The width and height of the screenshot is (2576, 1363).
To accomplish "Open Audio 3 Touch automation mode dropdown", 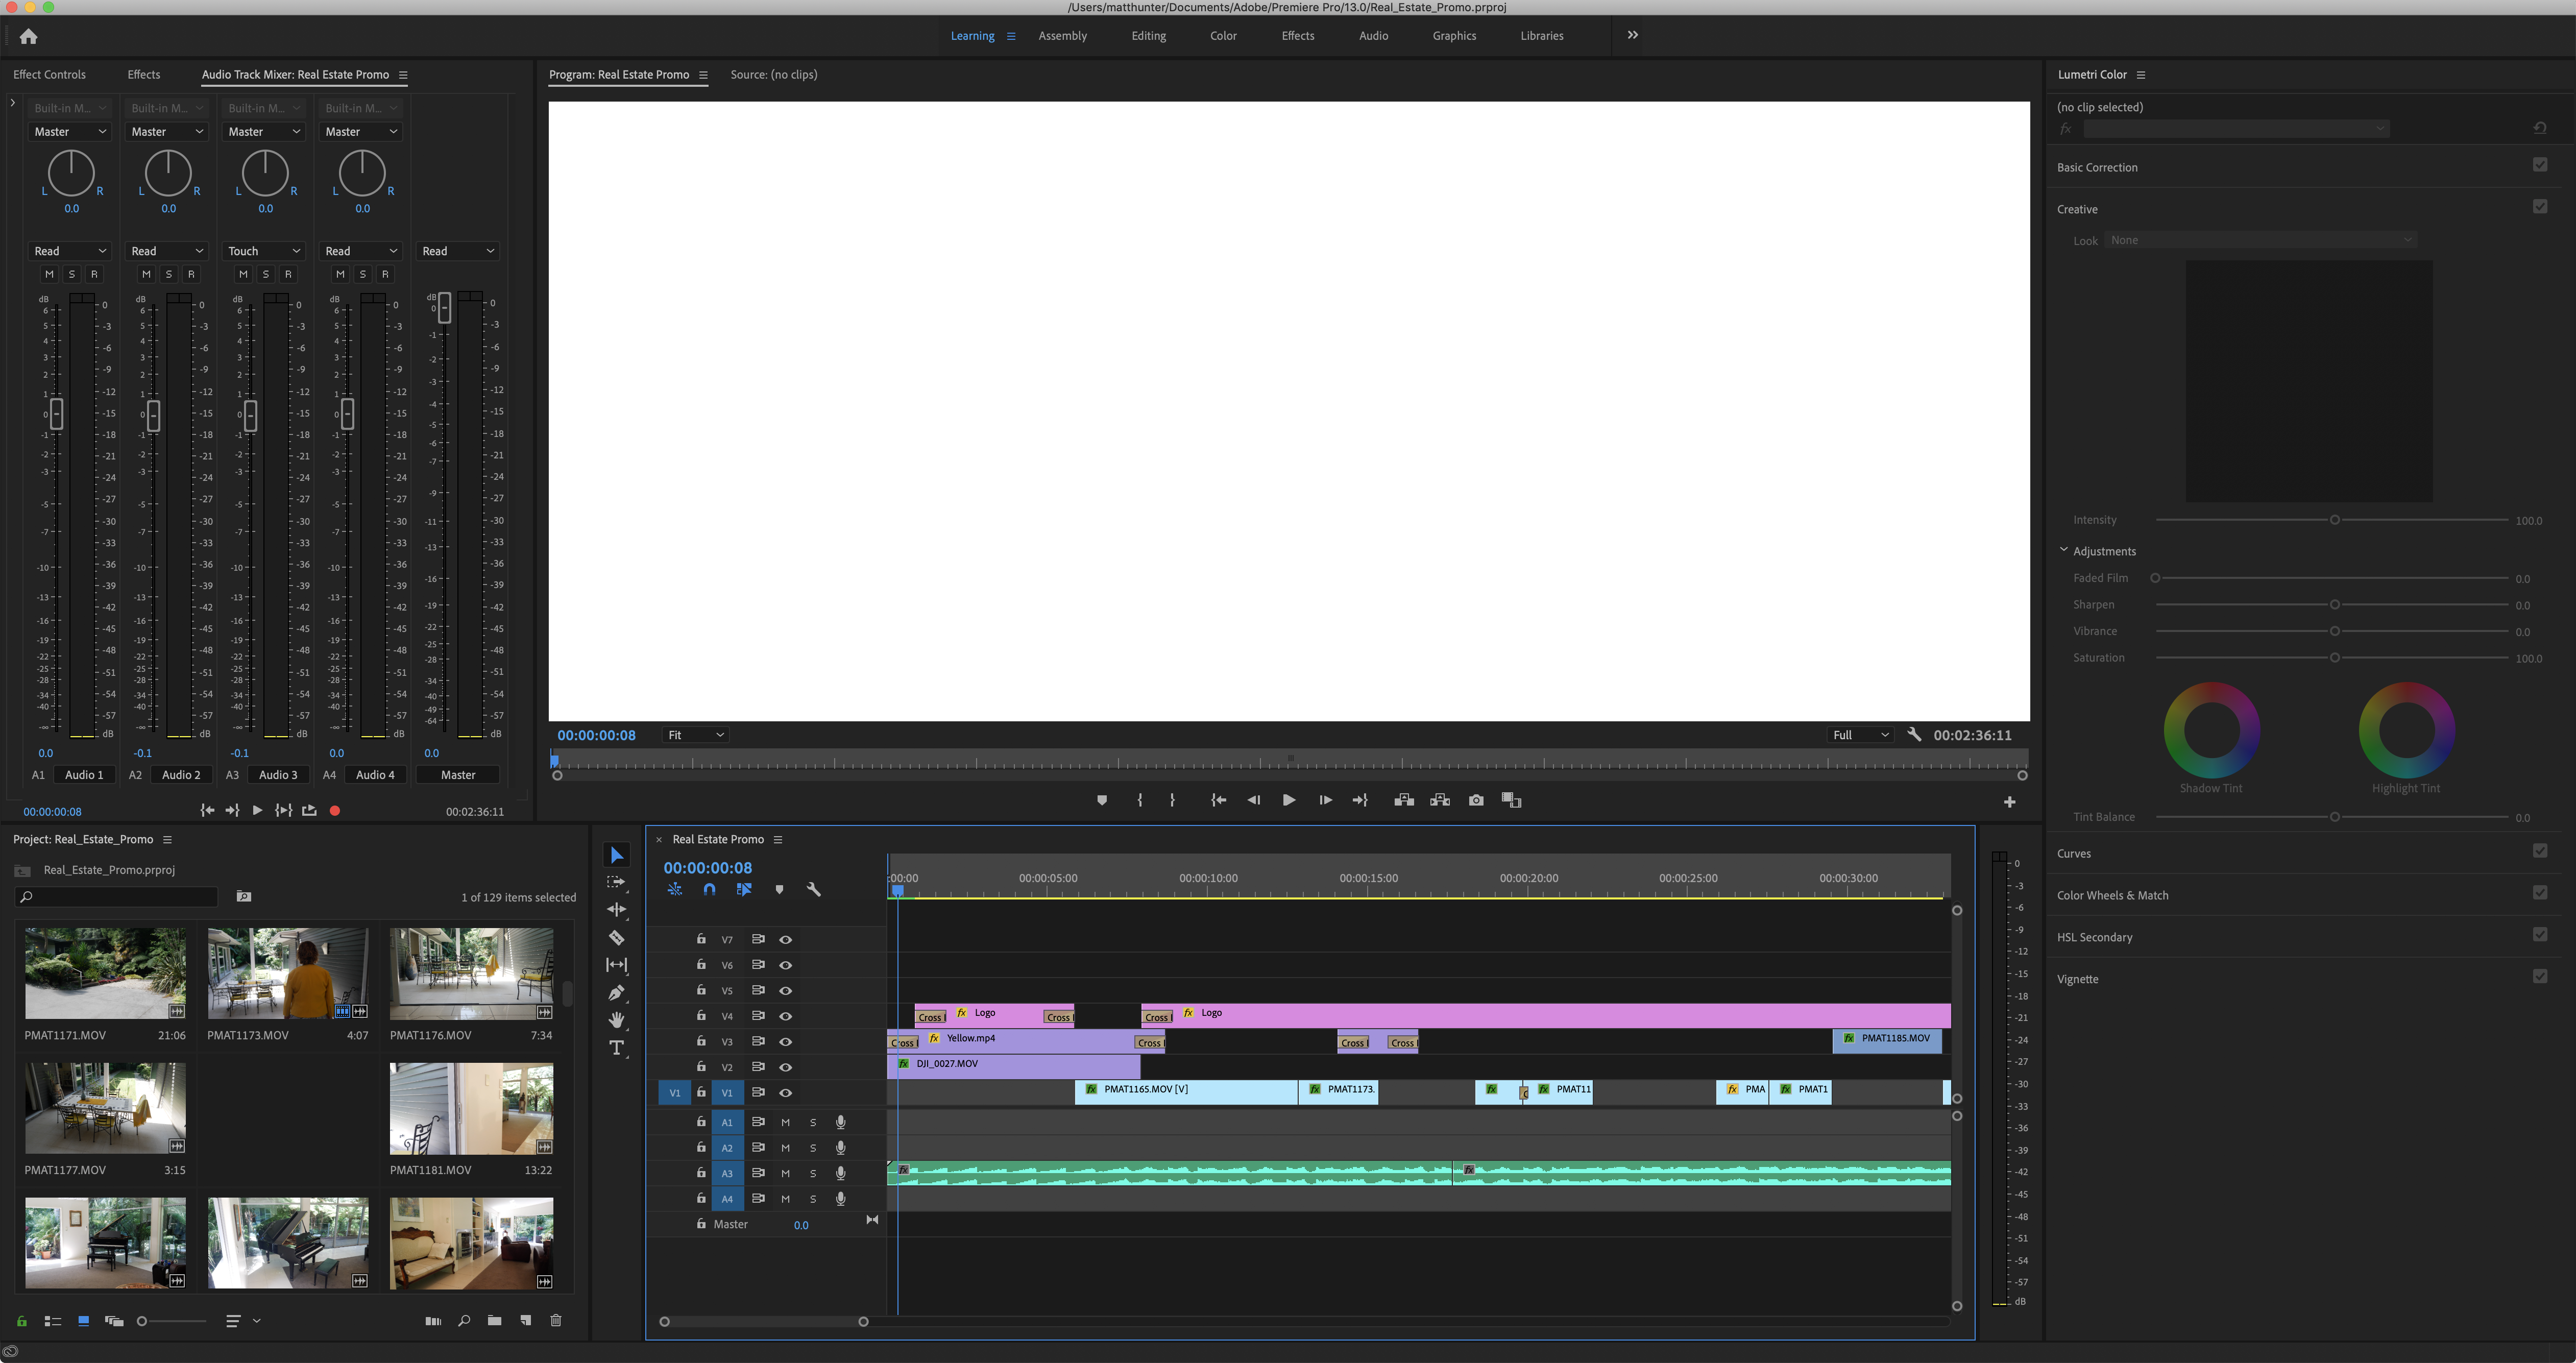I will pos(264,251).
